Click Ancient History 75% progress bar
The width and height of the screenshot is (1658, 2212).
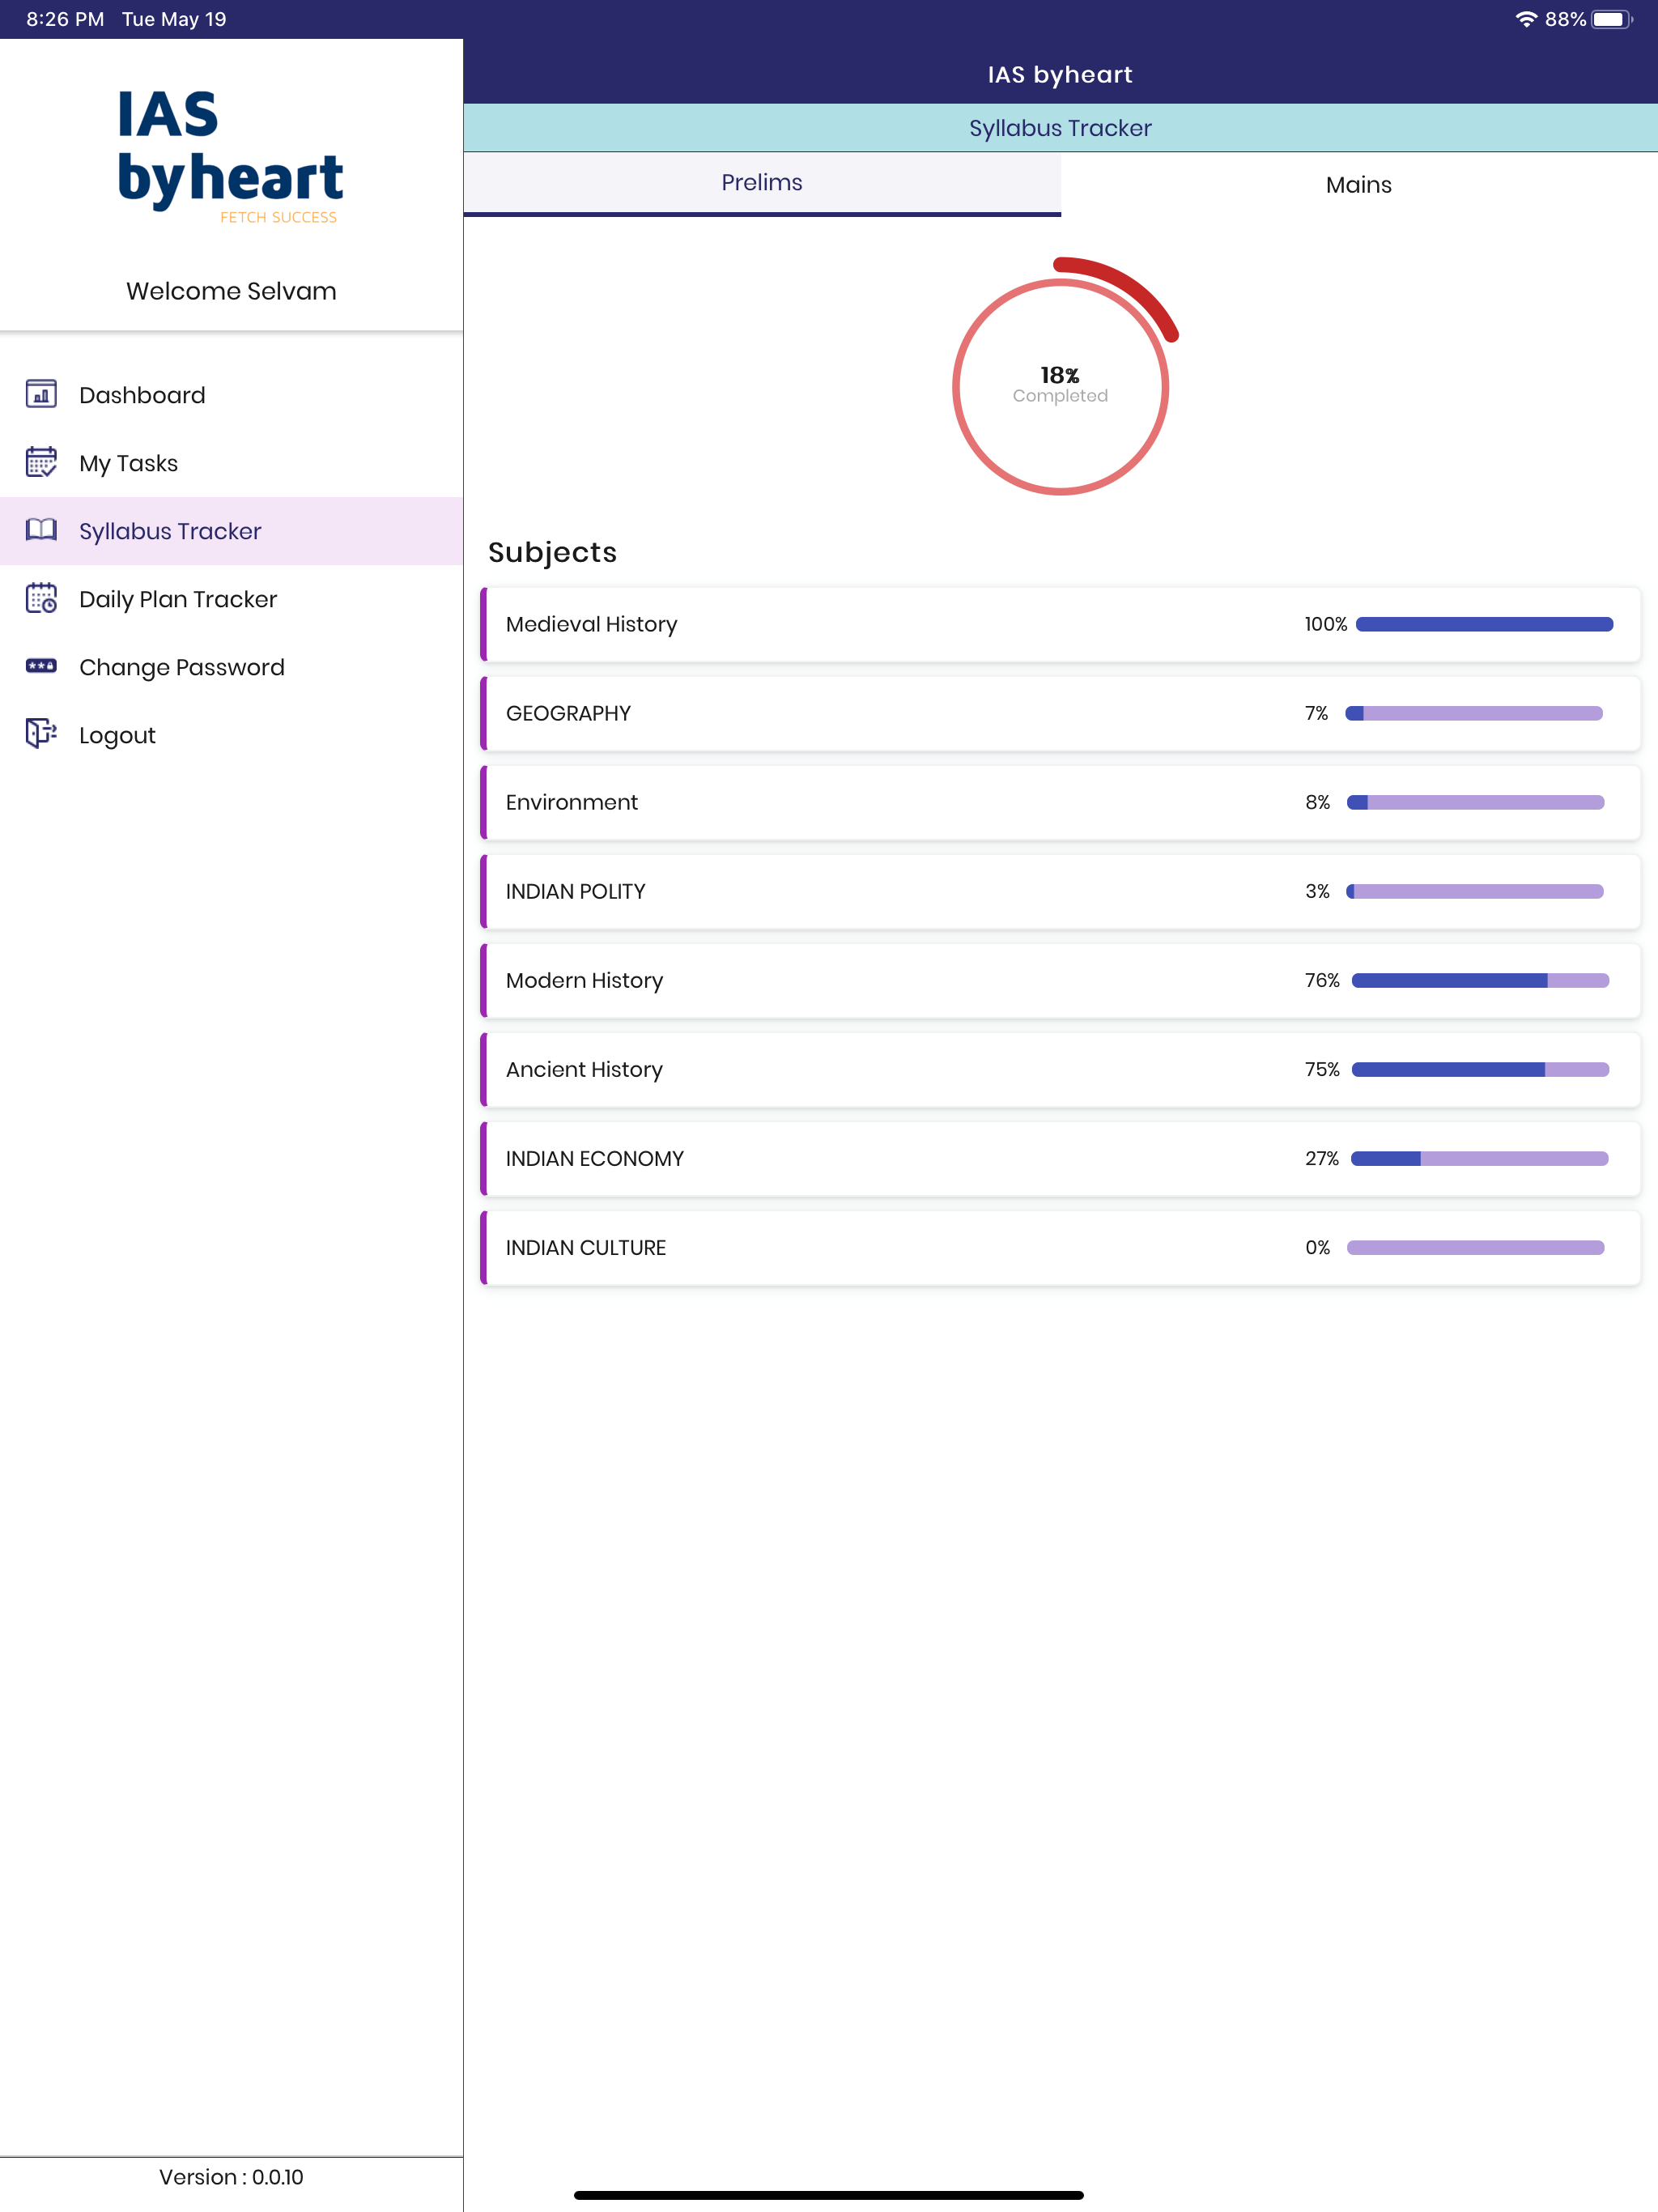coord(1480,1069)
